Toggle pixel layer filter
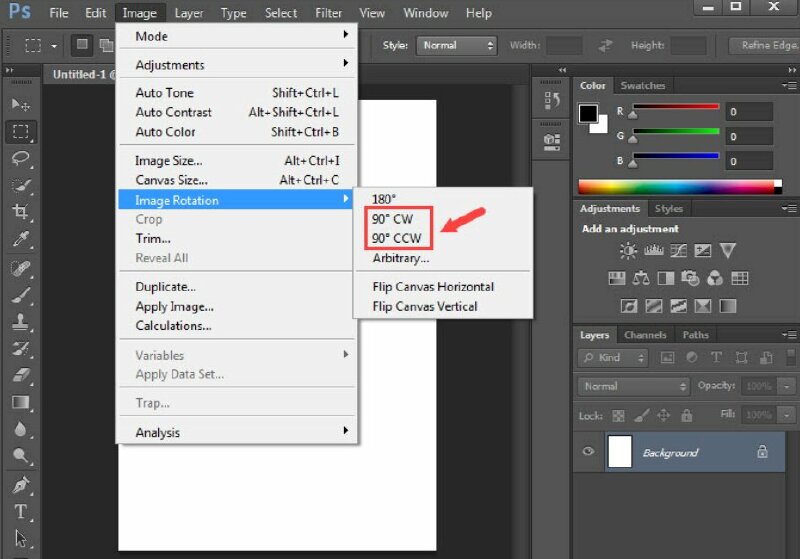 tap(667, 358)
